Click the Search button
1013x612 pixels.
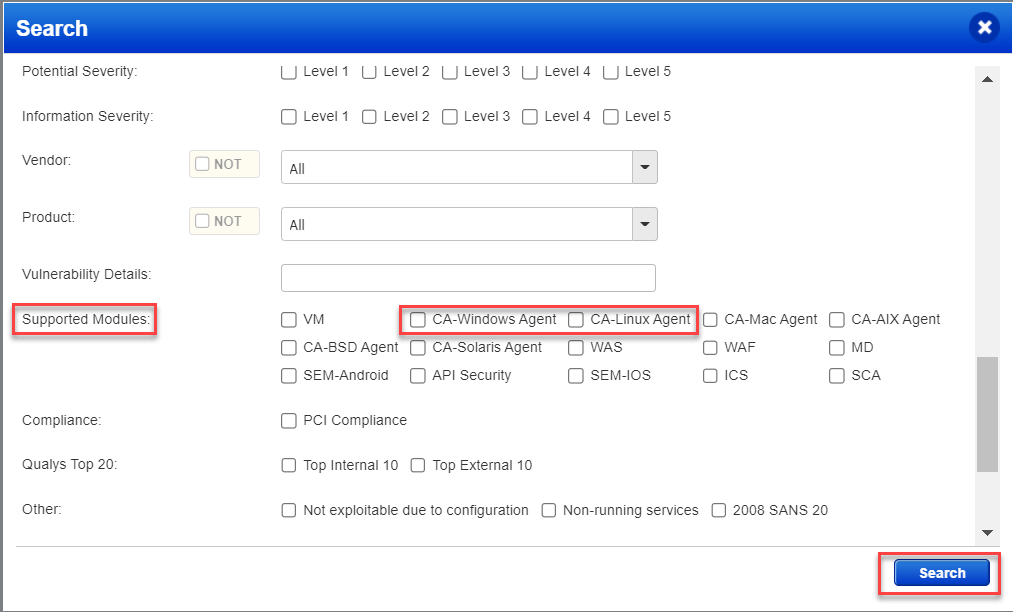click(939, 573)
